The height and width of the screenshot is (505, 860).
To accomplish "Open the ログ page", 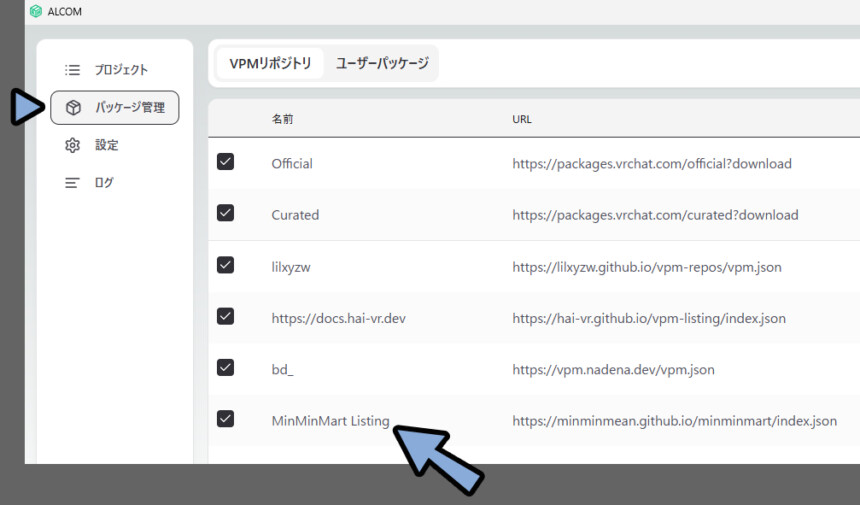I will (x=104, y=183).
